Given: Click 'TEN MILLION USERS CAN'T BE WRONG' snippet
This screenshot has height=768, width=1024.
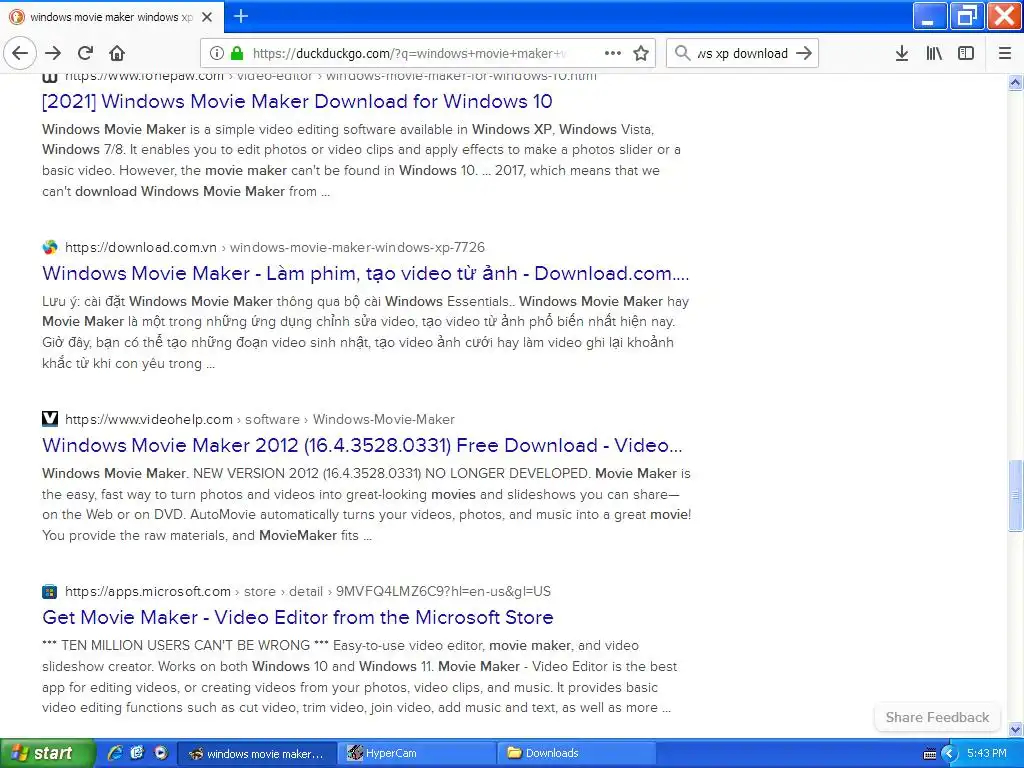Looking at the screenshot, I should (x=185, y=645).
